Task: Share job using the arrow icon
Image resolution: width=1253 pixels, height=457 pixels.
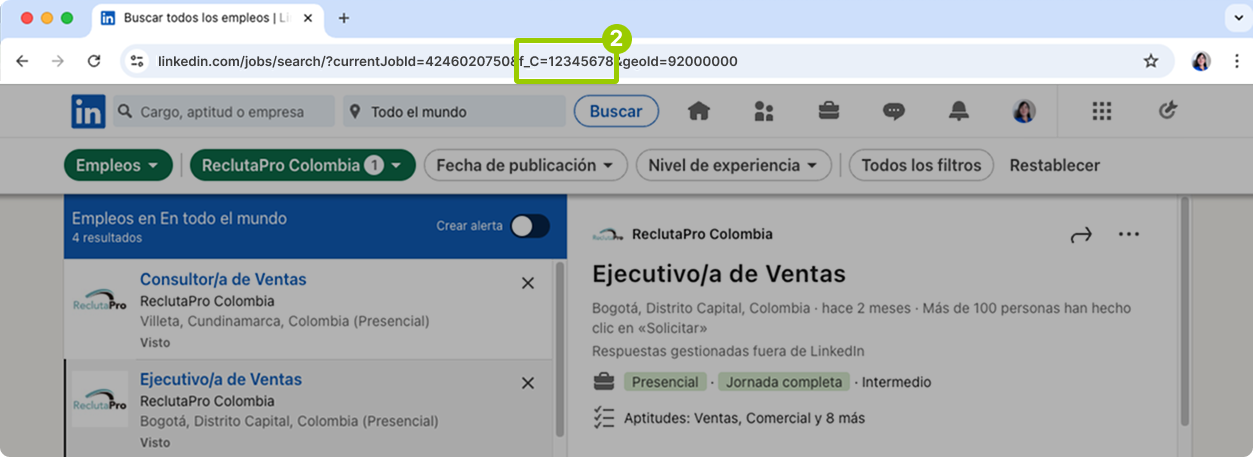Action: coord(1081,235)
